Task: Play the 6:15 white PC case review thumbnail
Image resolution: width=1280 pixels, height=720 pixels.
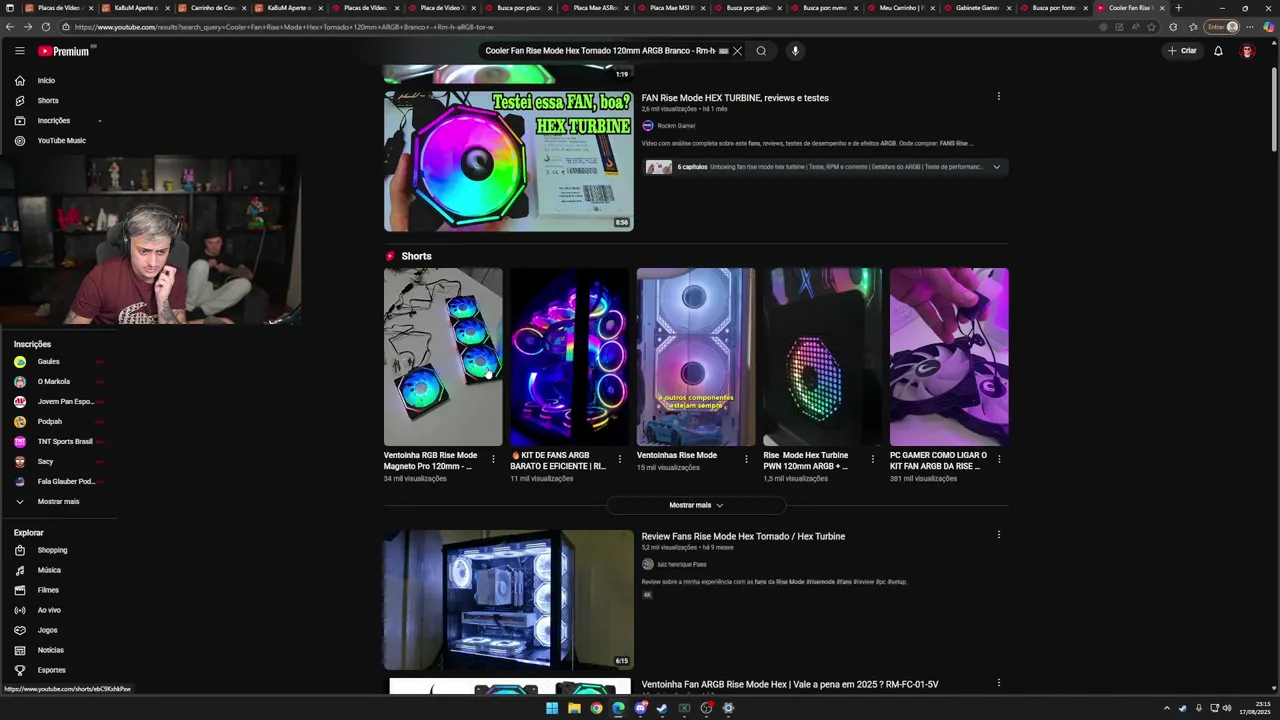Action: (508, 600)
